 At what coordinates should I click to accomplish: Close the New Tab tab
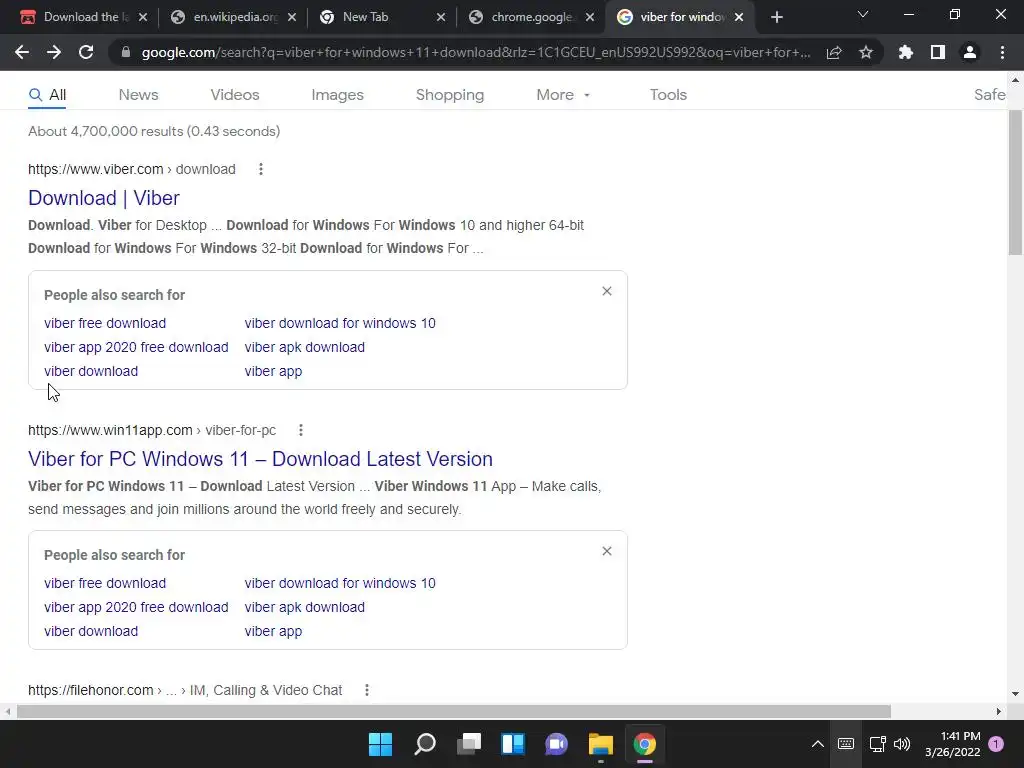click(x=441, y=17)
